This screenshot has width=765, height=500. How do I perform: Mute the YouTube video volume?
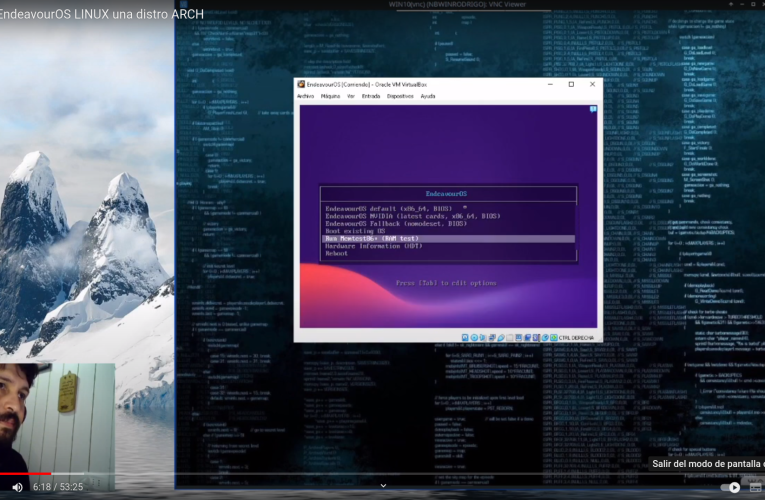[x=18, y=487]
